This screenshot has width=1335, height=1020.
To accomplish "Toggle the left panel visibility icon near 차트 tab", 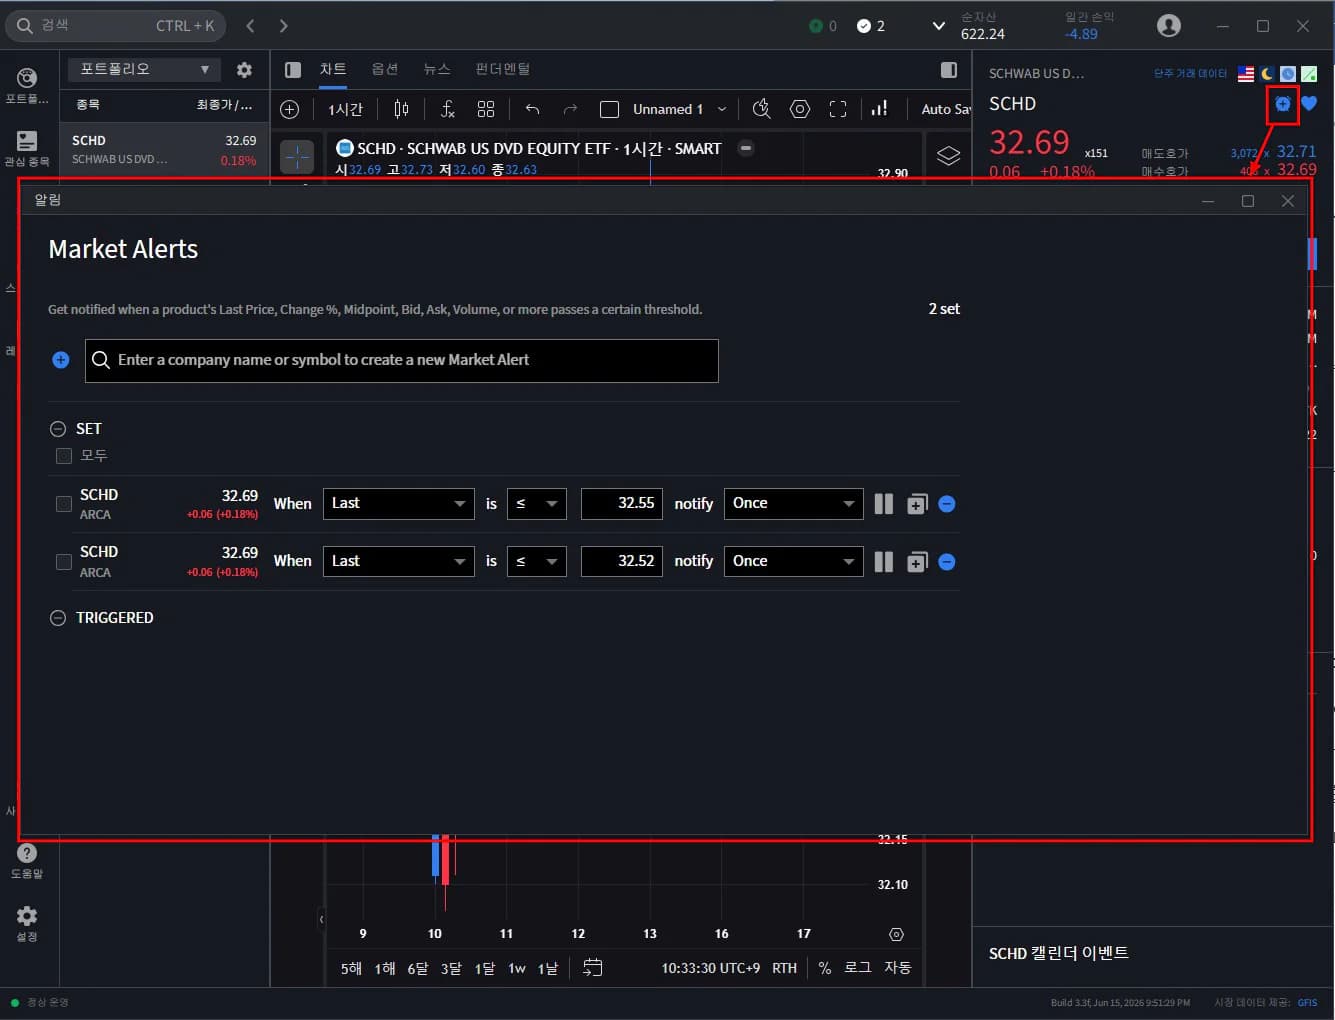I will [x=293, y=70].
